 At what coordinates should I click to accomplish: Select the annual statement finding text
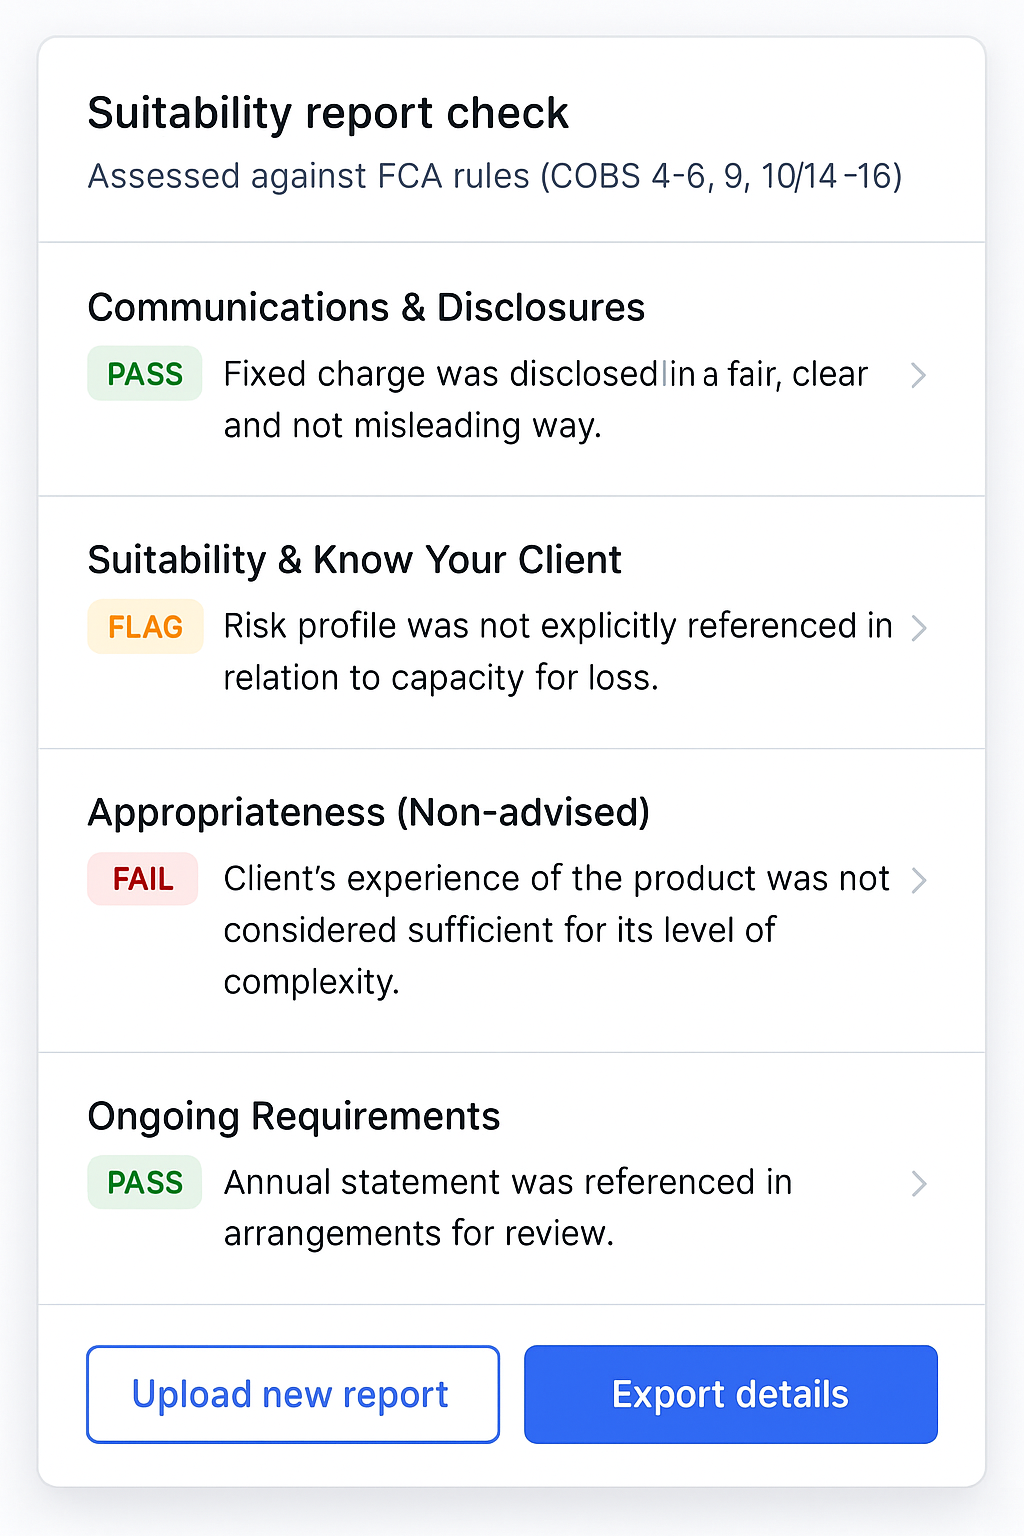click(507, 1207)
